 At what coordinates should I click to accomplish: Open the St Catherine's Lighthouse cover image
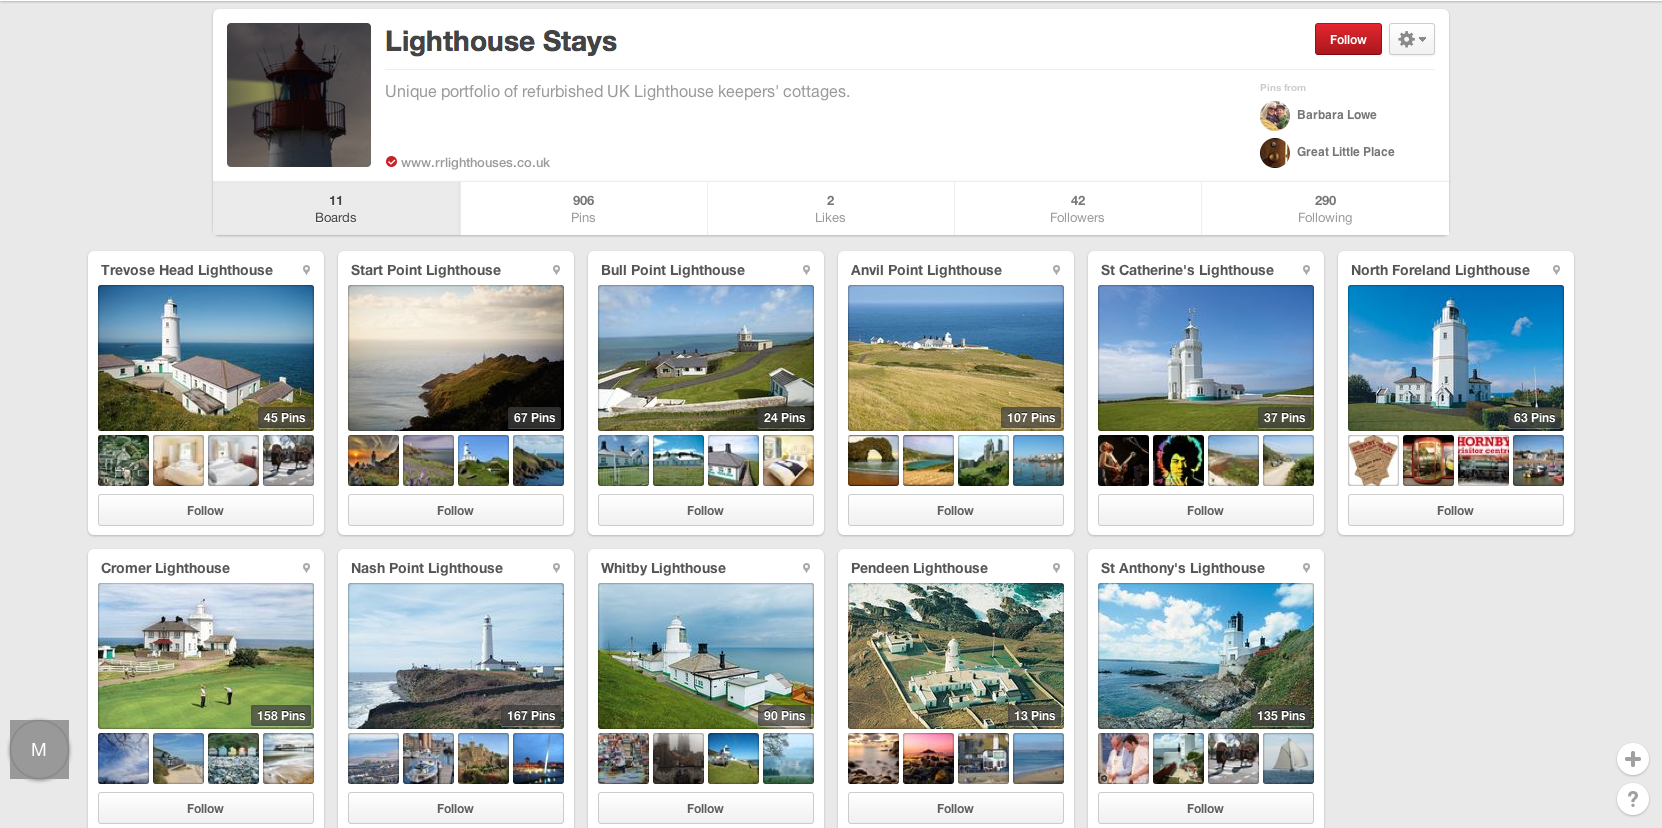point(1206,358)
